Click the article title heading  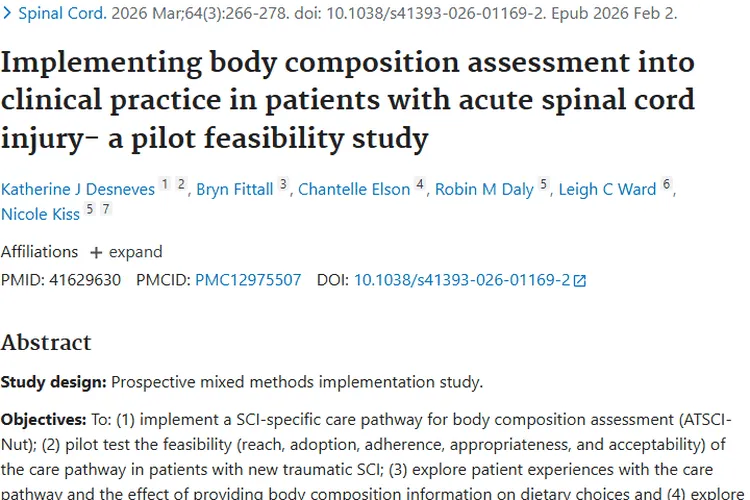[x=346, y=99]
